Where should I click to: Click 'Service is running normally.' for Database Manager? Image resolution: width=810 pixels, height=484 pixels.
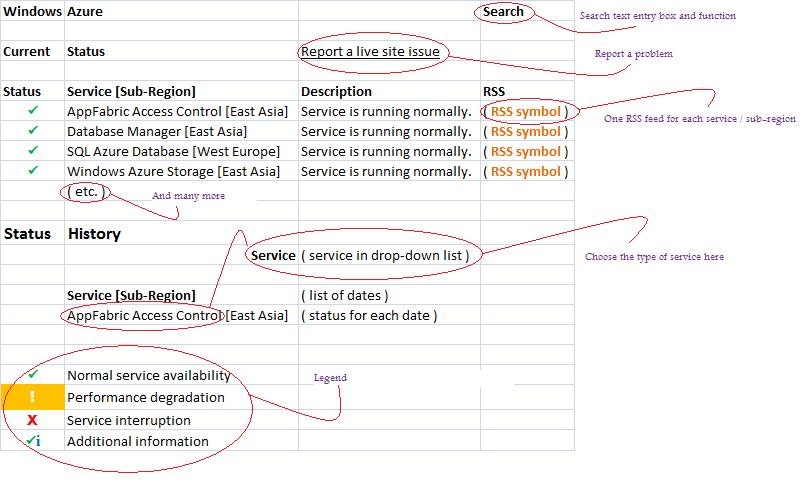pyautogui.click(x=386, y=132)
